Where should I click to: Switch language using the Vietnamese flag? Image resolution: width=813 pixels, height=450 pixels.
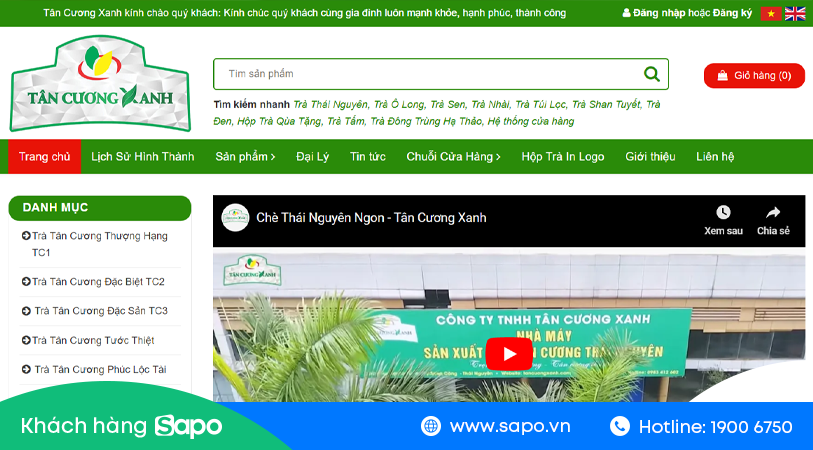point(770,13)
